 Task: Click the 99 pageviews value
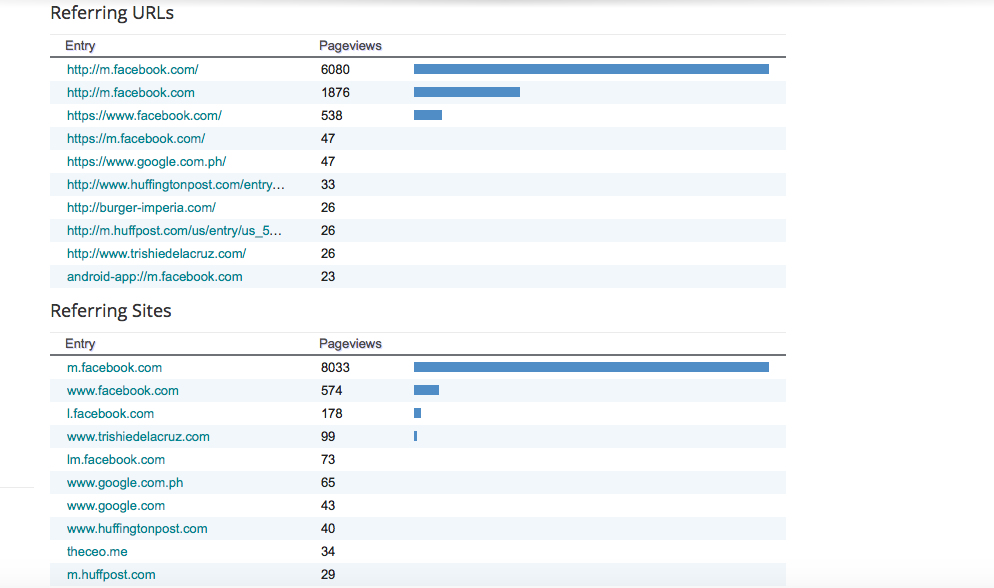pos(328,437)
